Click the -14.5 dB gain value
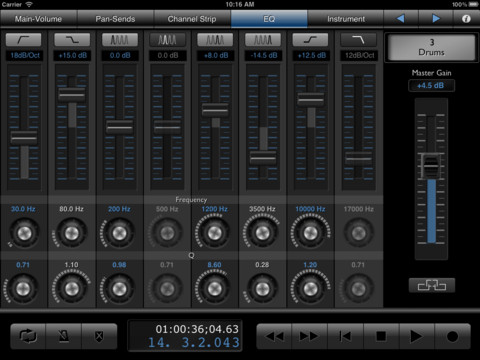The width and height of the screenshot is (480, 360). [264, 55]
